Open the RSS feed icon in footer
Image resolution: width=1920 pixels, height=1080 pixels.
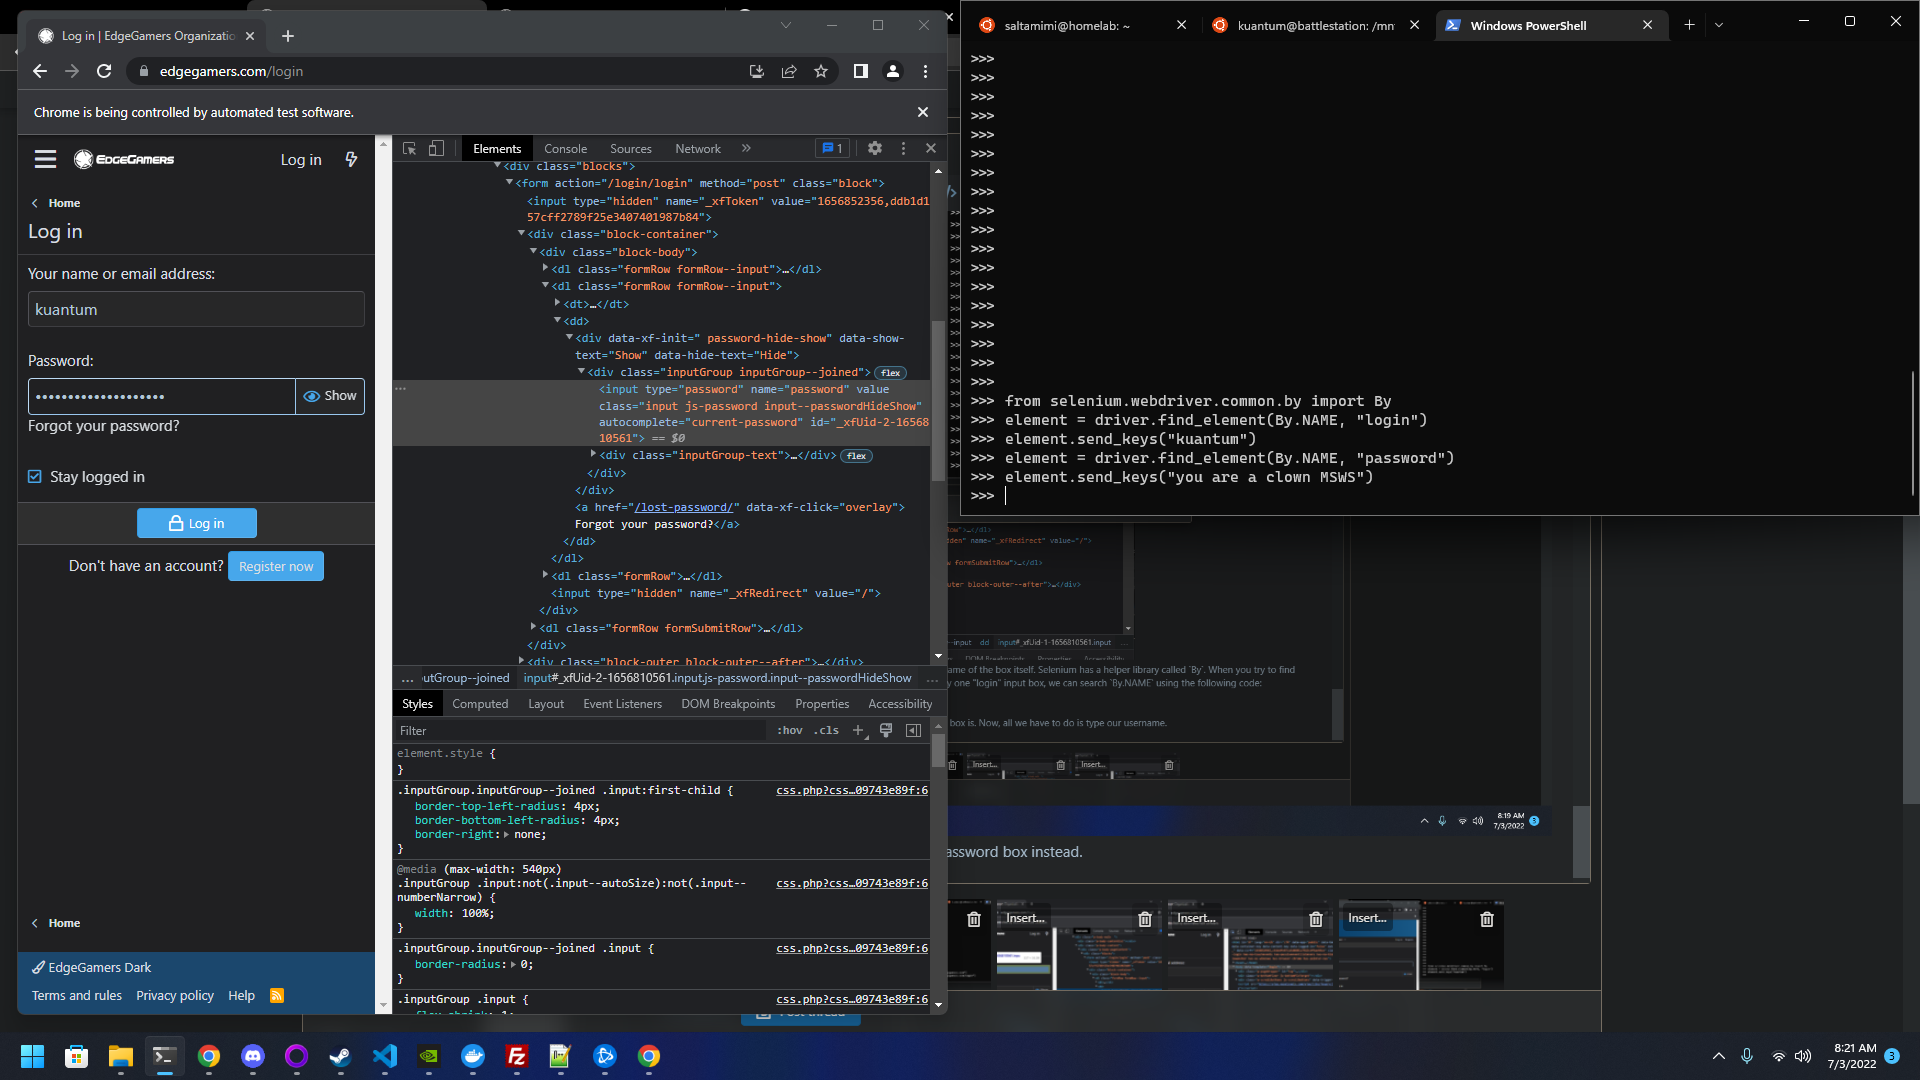277,996
